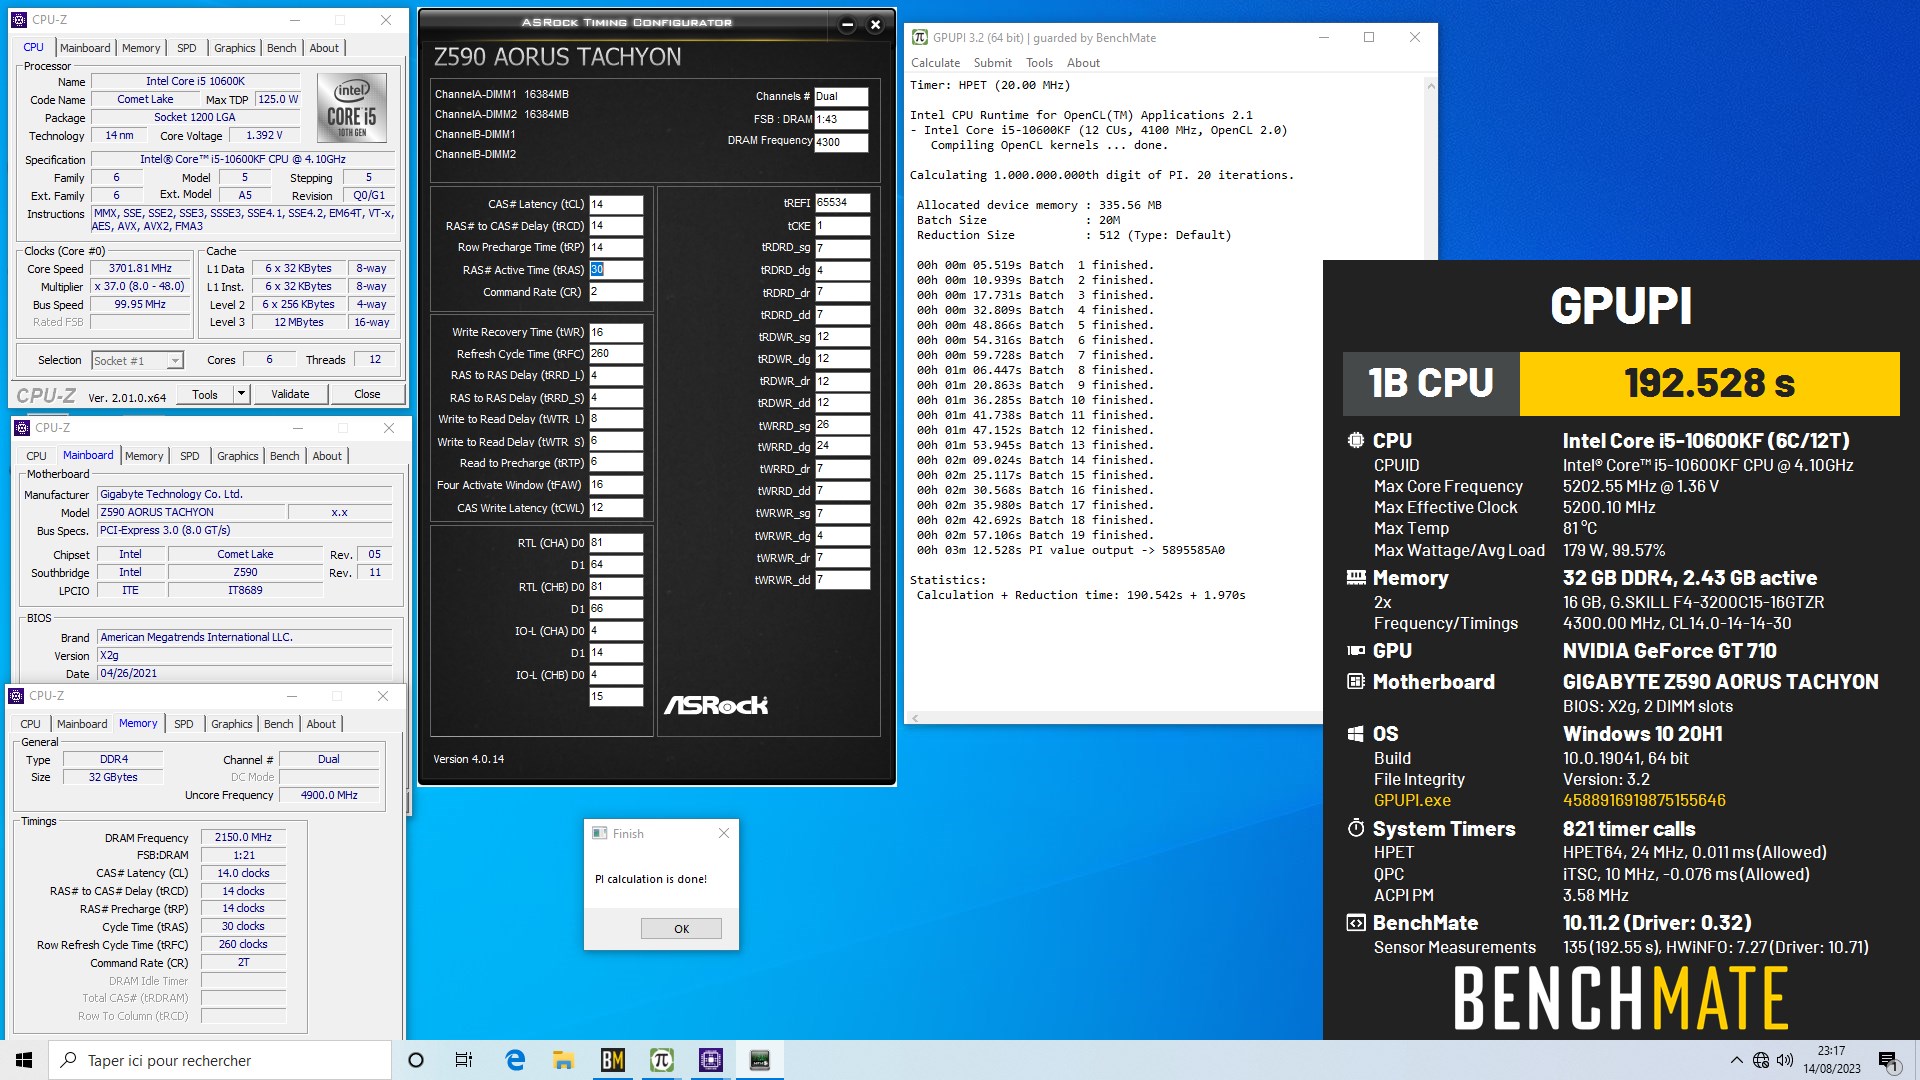1920x1080 pixels.
Task: Click GPUPI.exe label in BenchMate panel
Action: [1412, 800]
